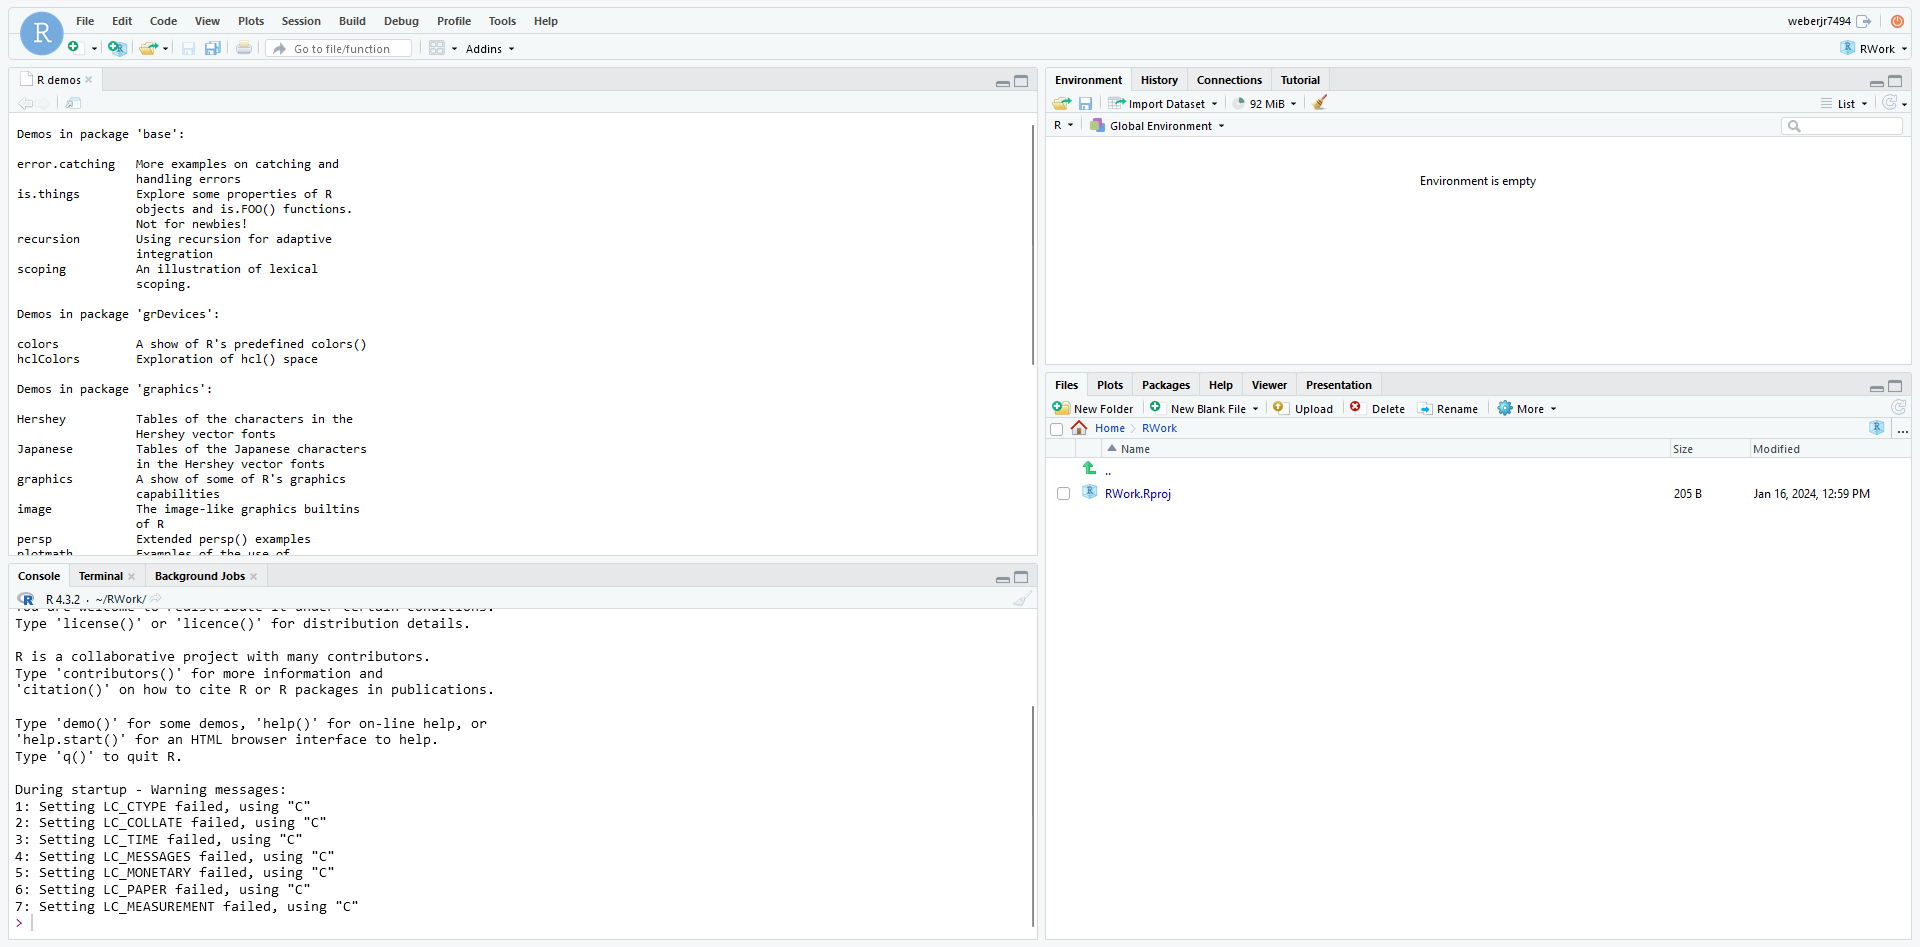Navigate to Home via breadcrumb
Image resolution: width=1920 pixels, height=947 pixels.
1109,428
